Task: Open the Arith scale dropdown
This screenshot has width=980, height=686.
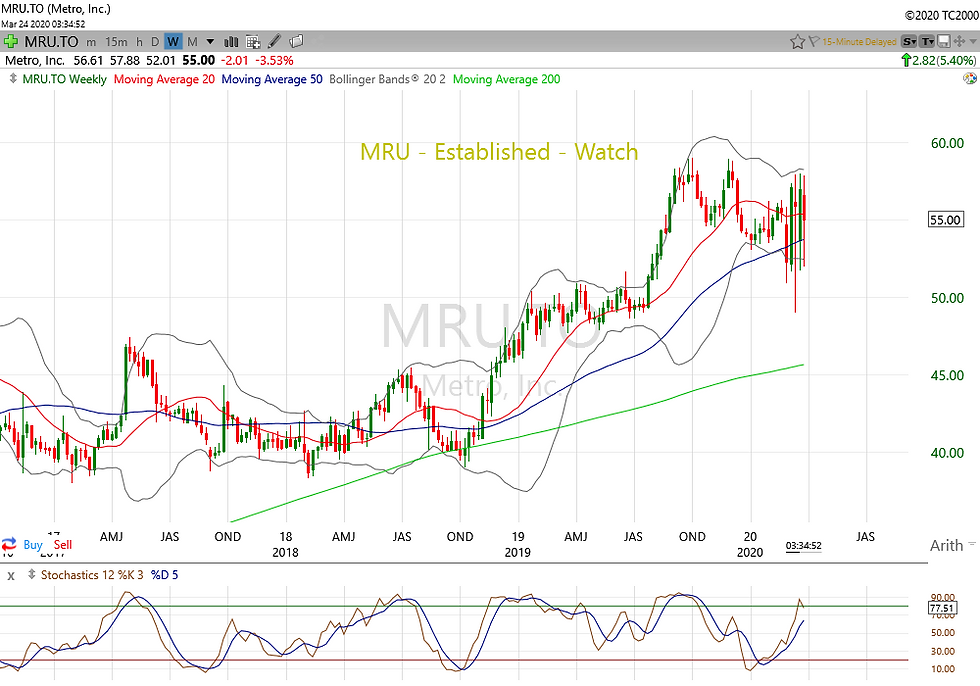Action: tap(952, 545)
